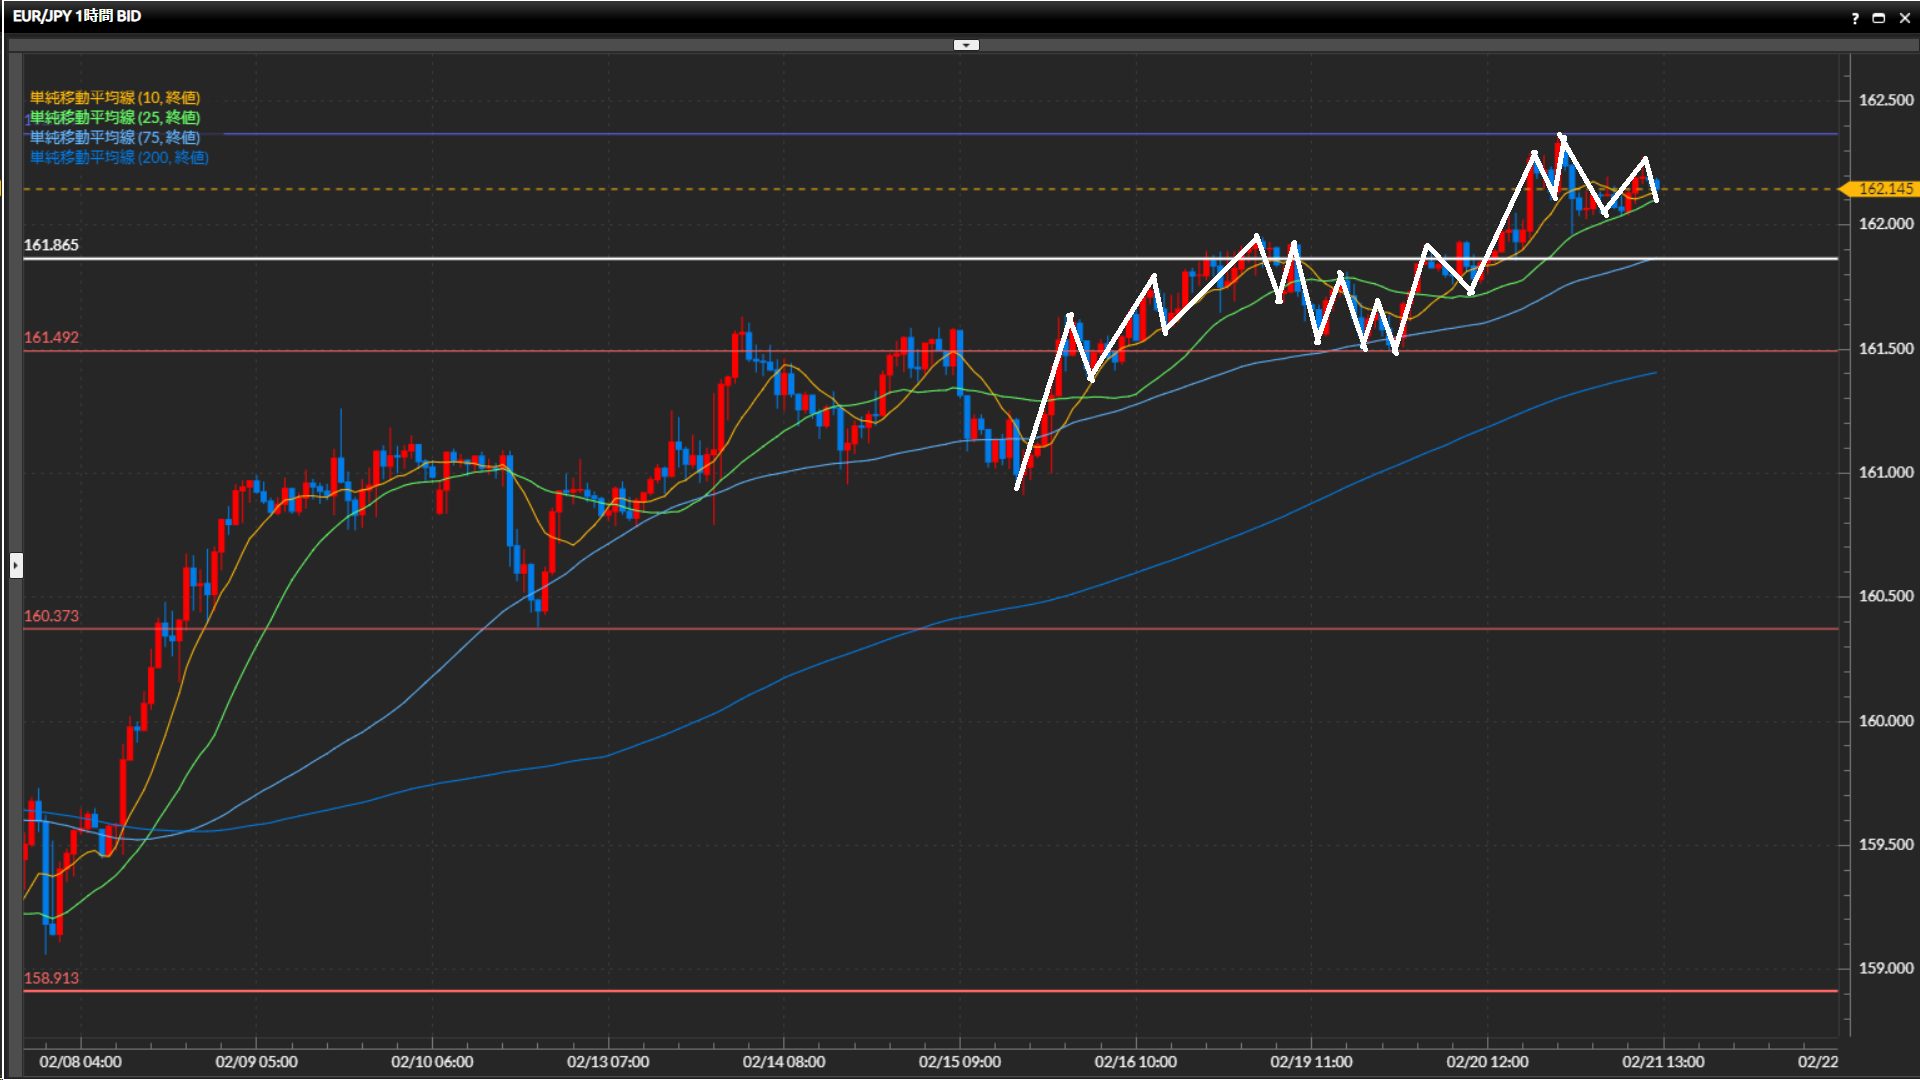
Task: Expand the left side panel arrow
Action: coord(16,566)
